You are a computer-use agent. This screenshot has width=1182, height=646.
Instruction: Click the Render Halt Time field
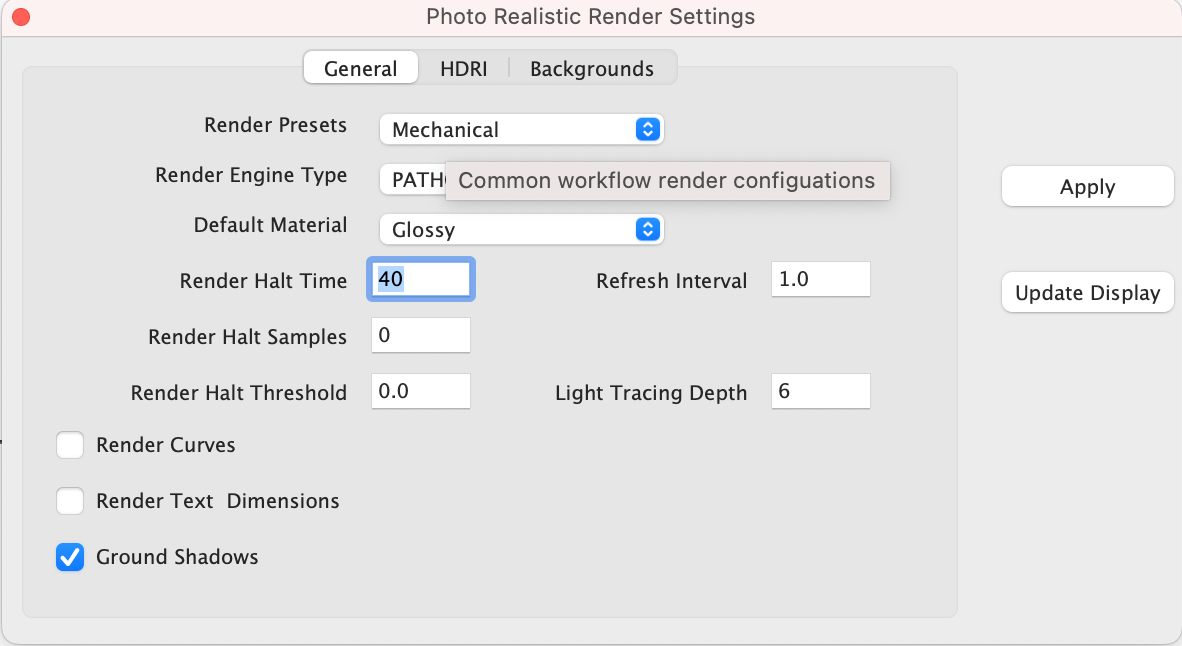(x=420, y=279)
